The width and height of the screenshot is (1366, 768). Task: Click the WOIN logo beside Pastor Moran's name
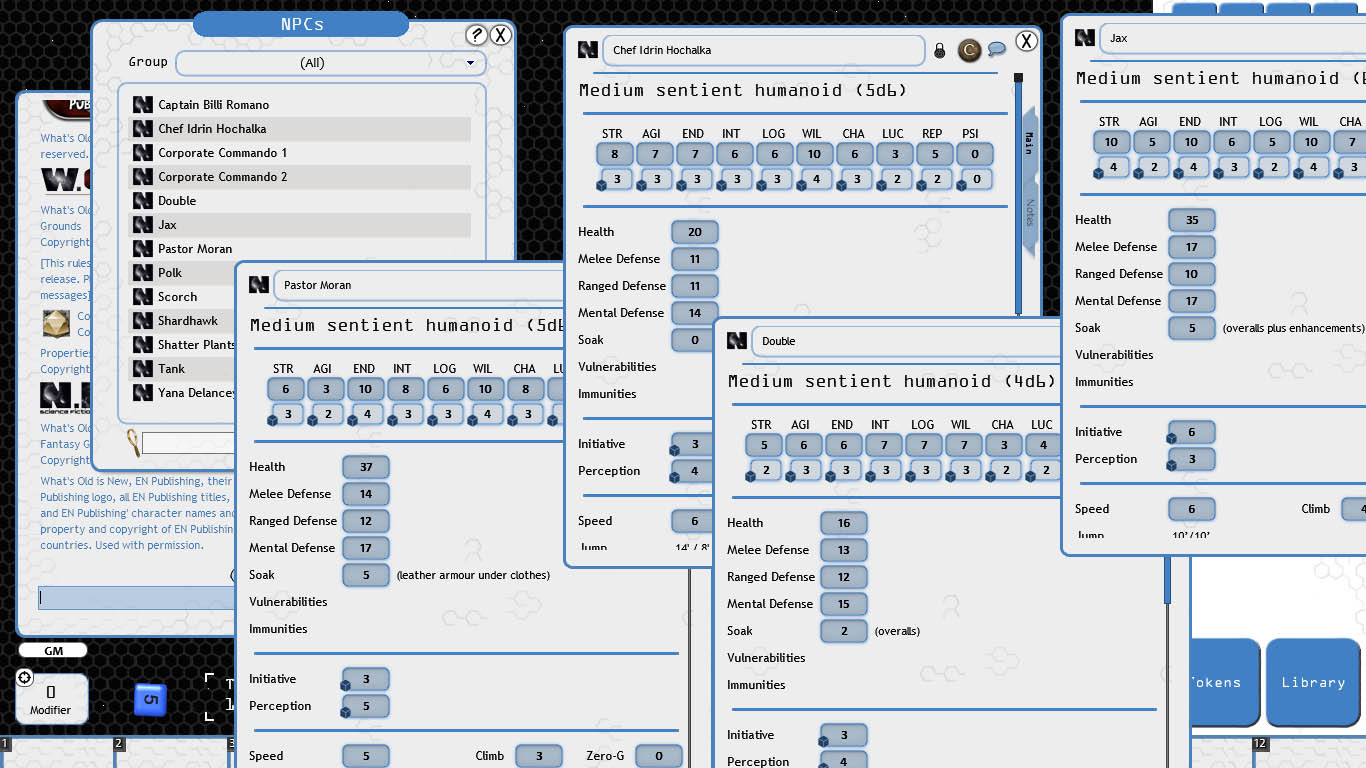pos(259,285)
